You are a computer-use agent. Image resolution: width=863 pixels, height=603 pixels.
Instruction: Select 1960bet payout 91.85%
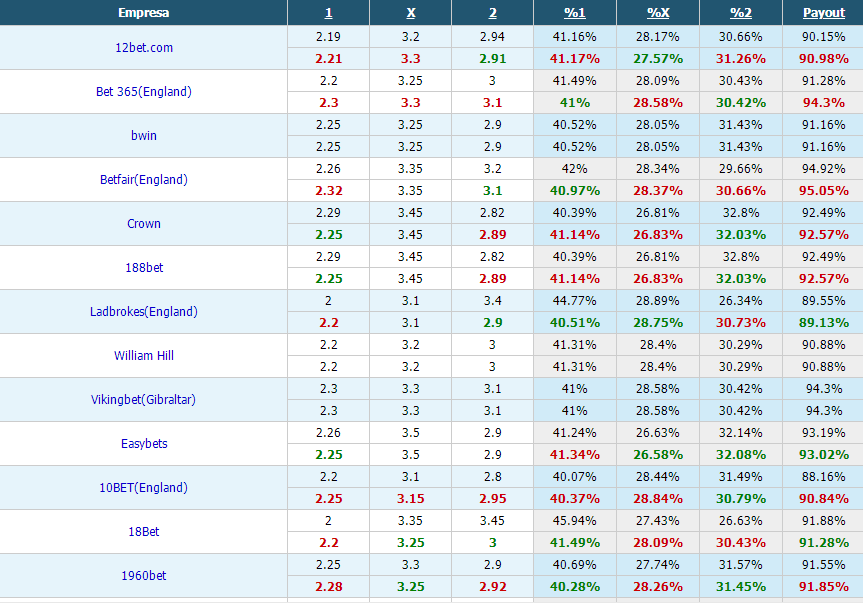click(823, 587)
